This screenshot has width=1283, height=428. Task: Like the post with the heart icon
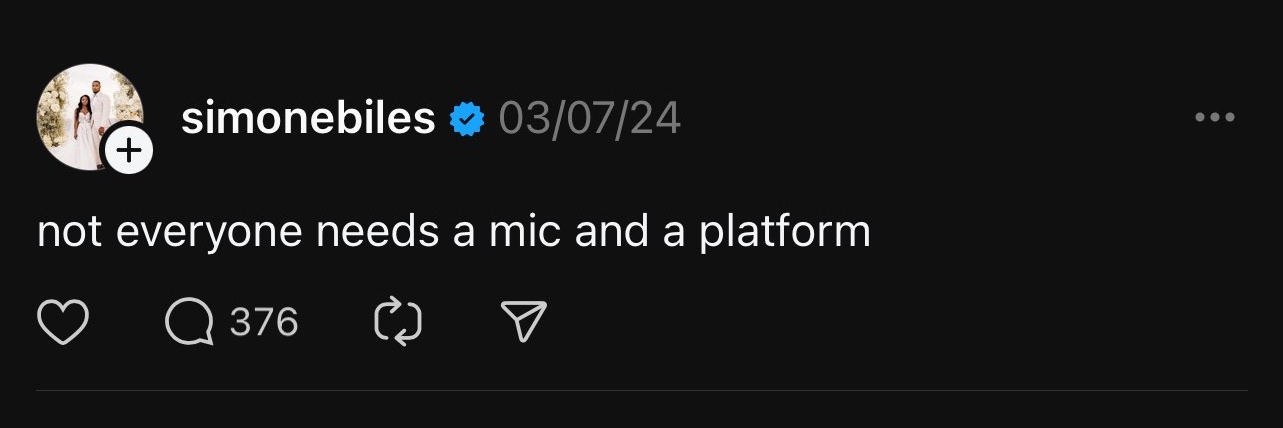[63, 322]
